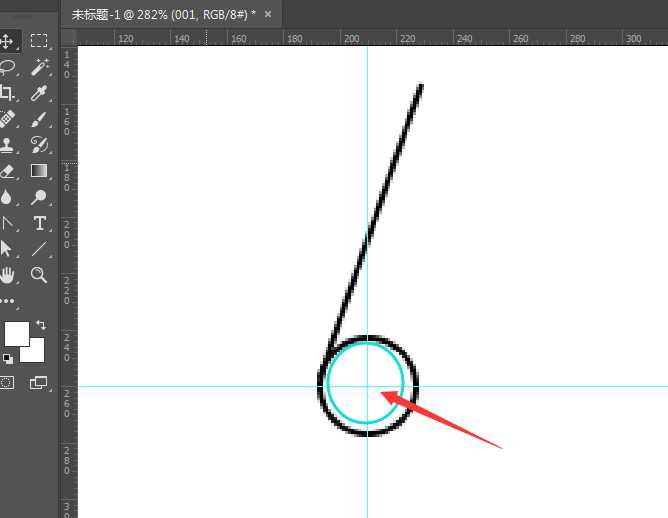
Task: Activate the Dodge tool
Action: coord(39,197)
